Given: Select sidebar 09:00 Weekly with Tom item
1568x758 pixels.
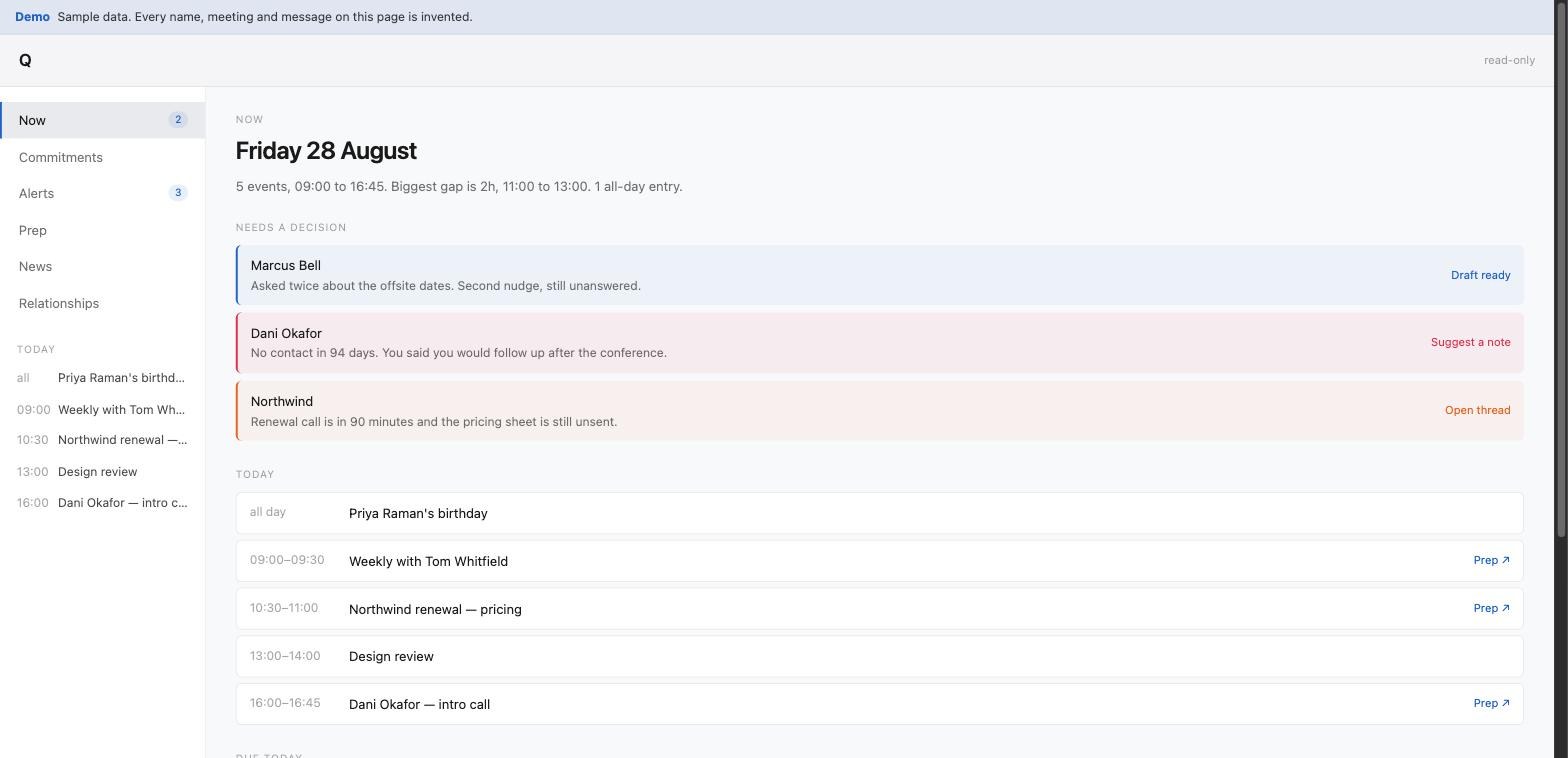Looking at the screenshot, I should [x=102, y=409].
